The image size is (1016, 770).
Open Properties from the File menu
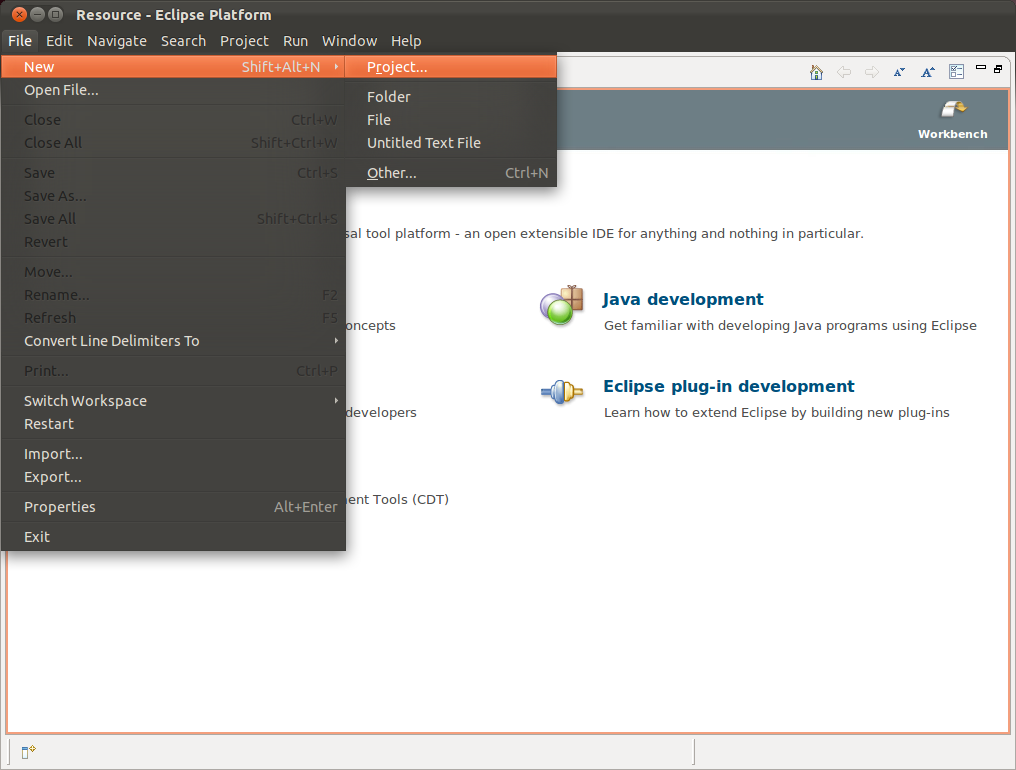[173, 507]
